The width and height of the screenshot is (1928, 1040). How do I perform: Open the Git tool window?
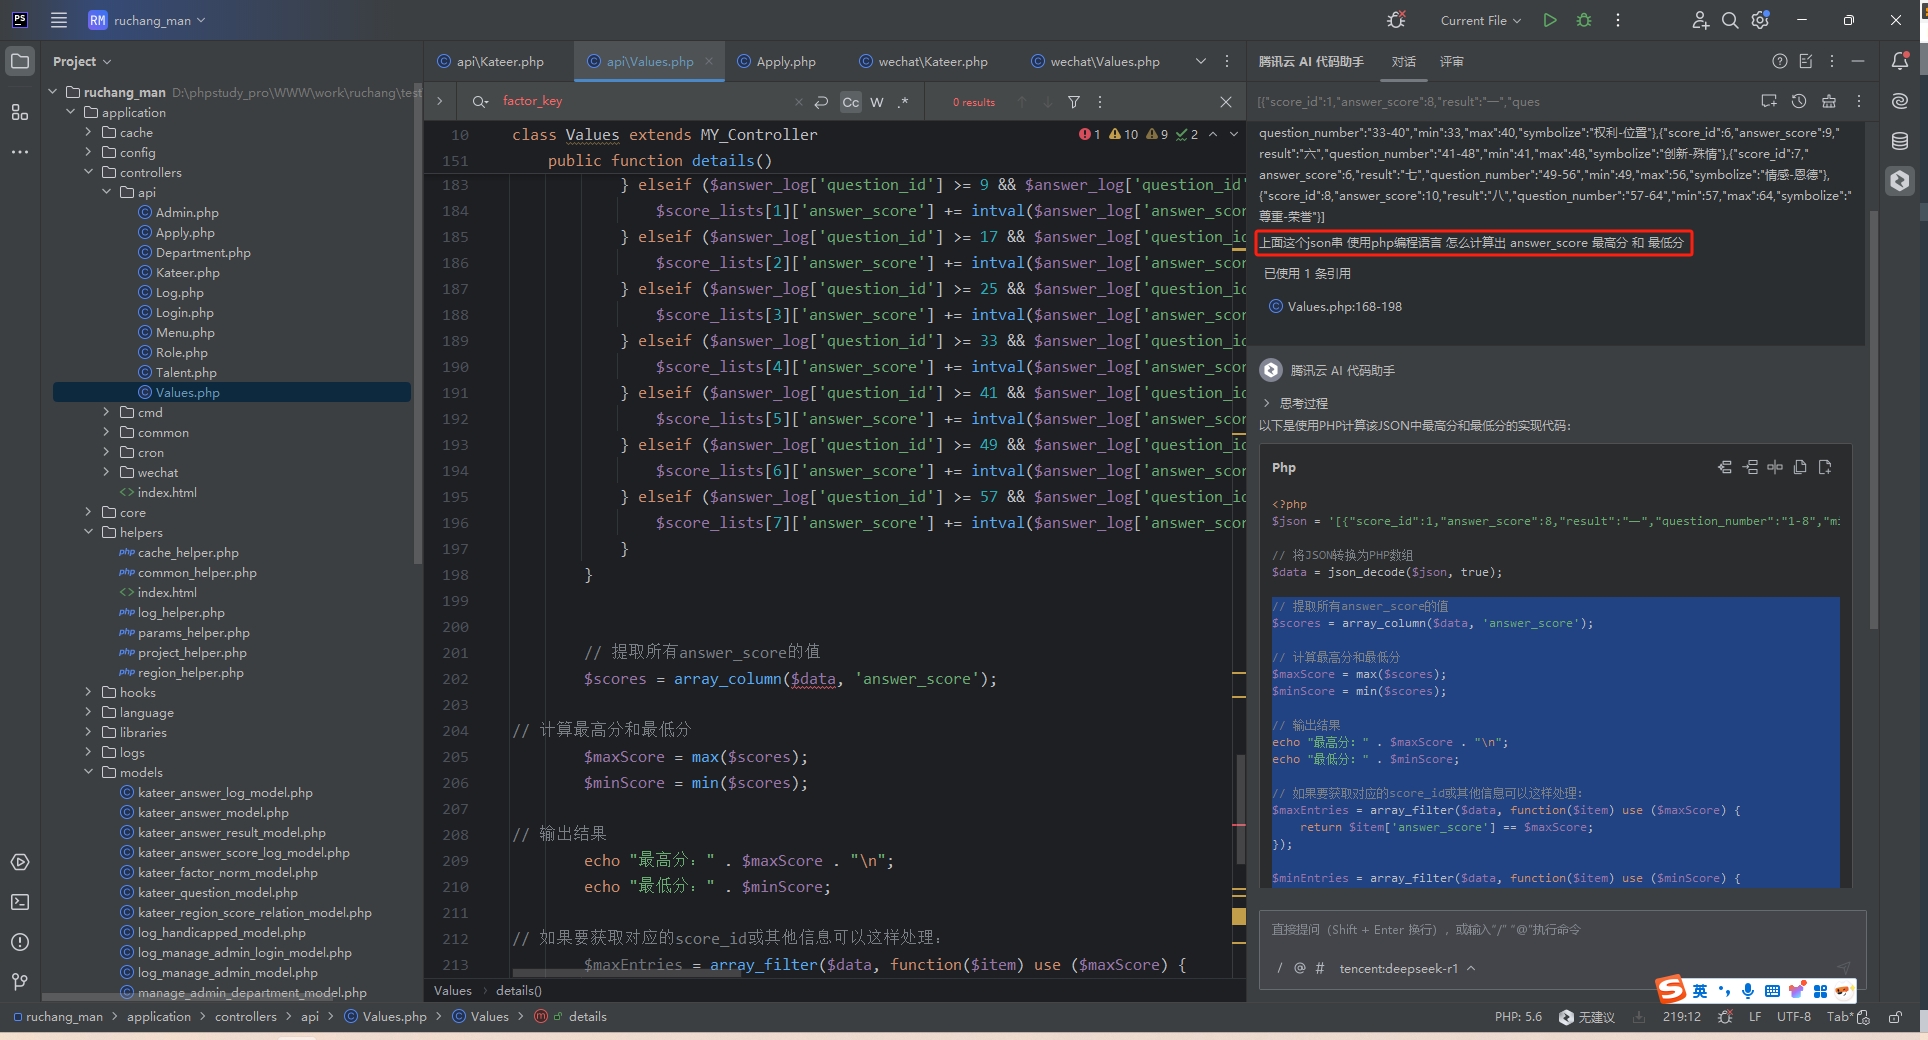20,982
